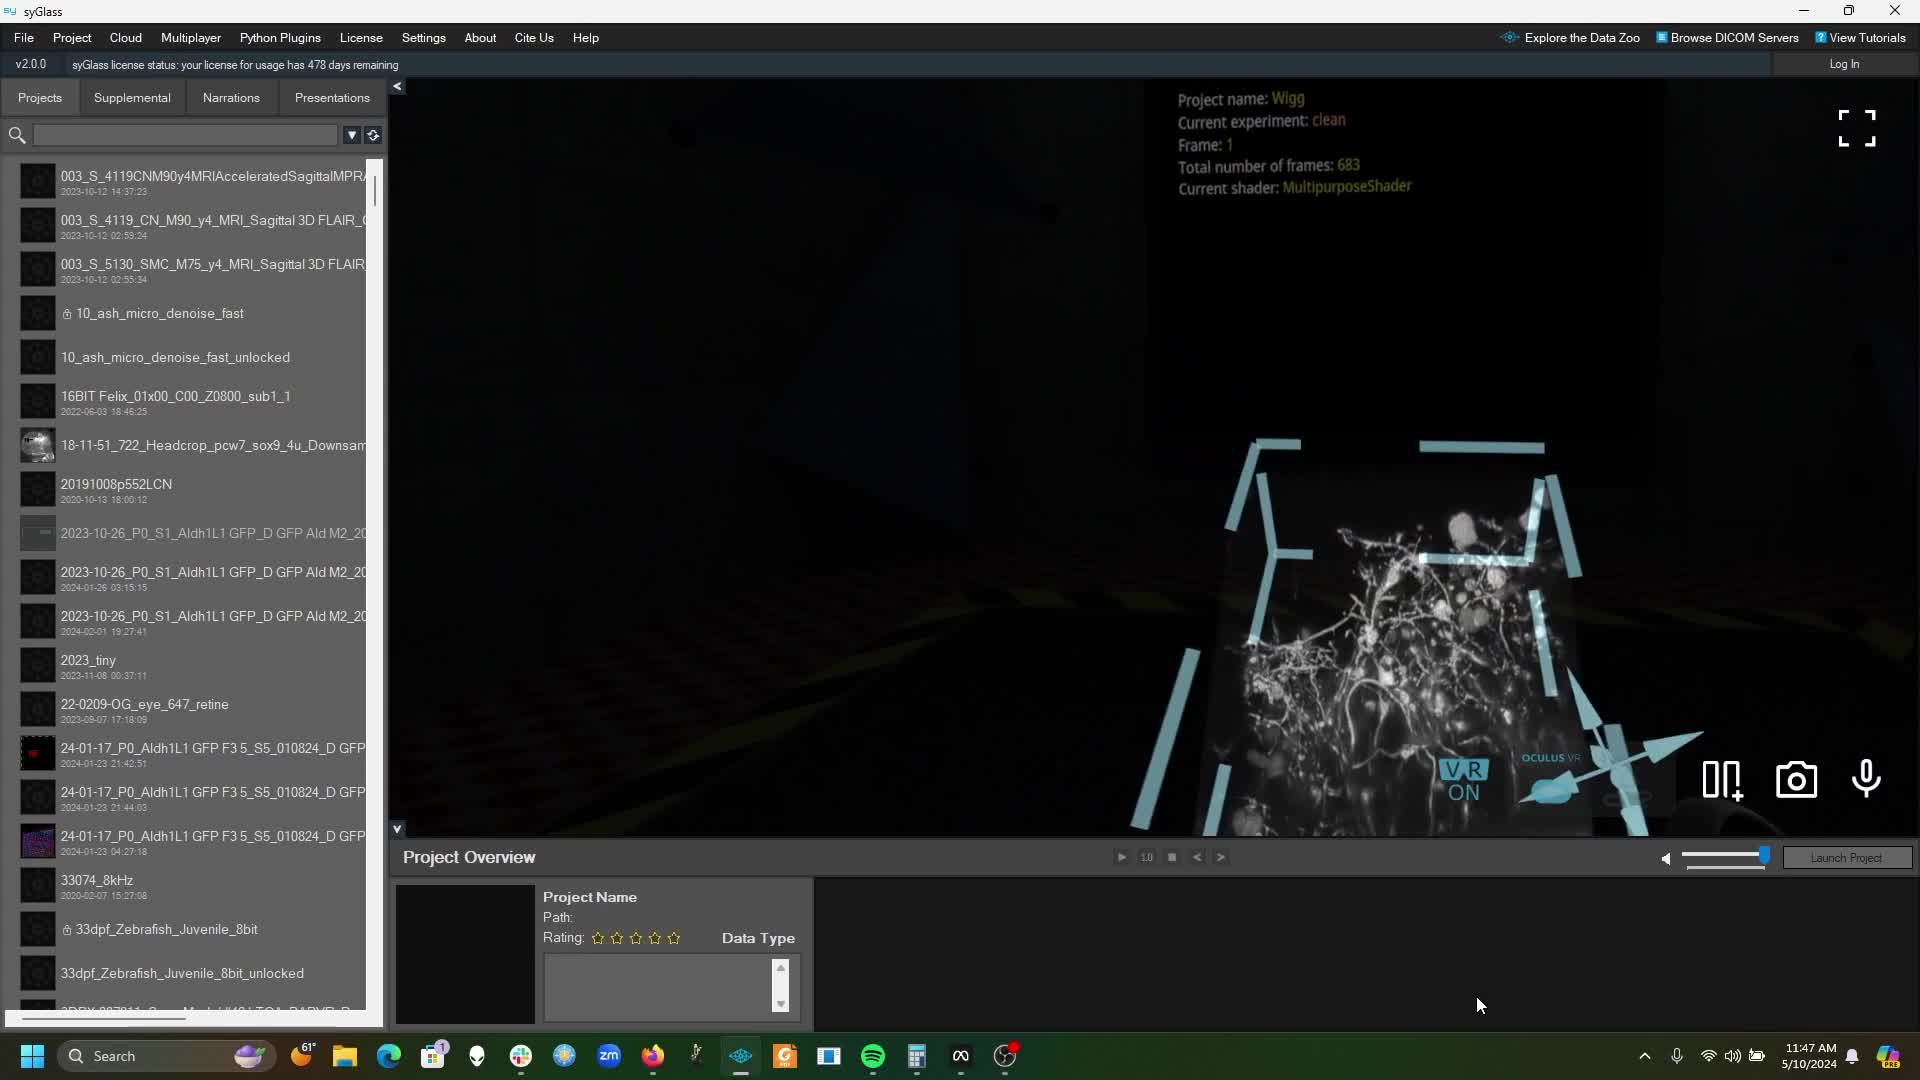Switch to the Narrations tab
This screenshot has width=1920, height=1080.
(231, 98)
